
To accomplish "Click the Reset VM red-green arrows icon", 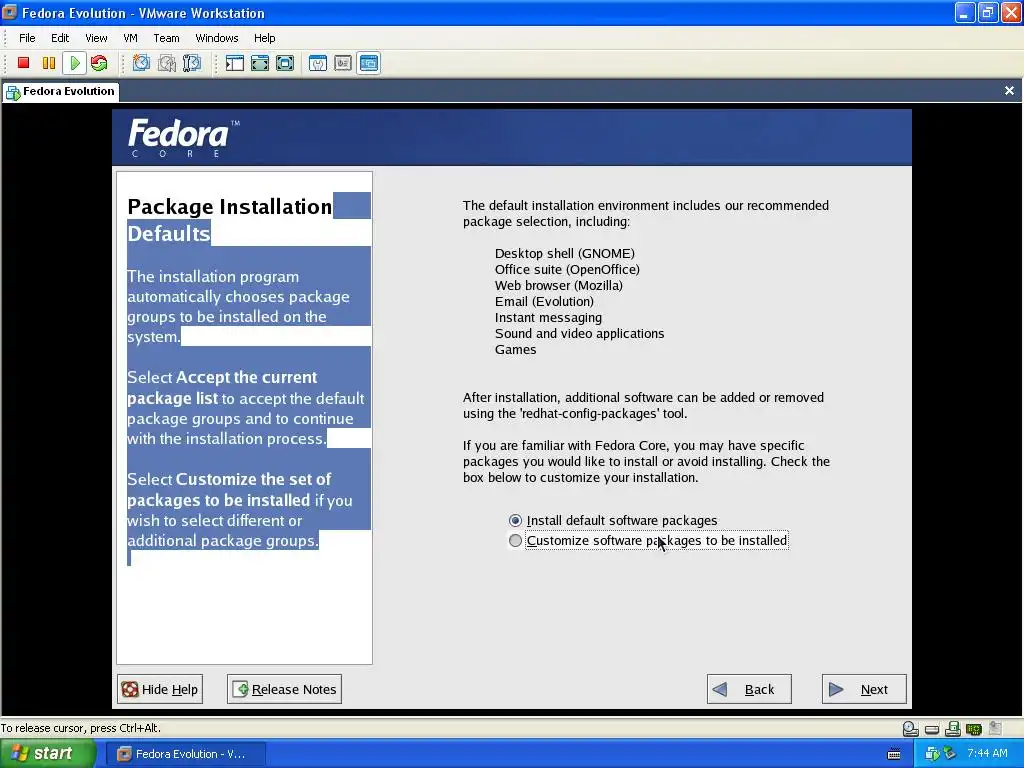I will tap(99, 63).
